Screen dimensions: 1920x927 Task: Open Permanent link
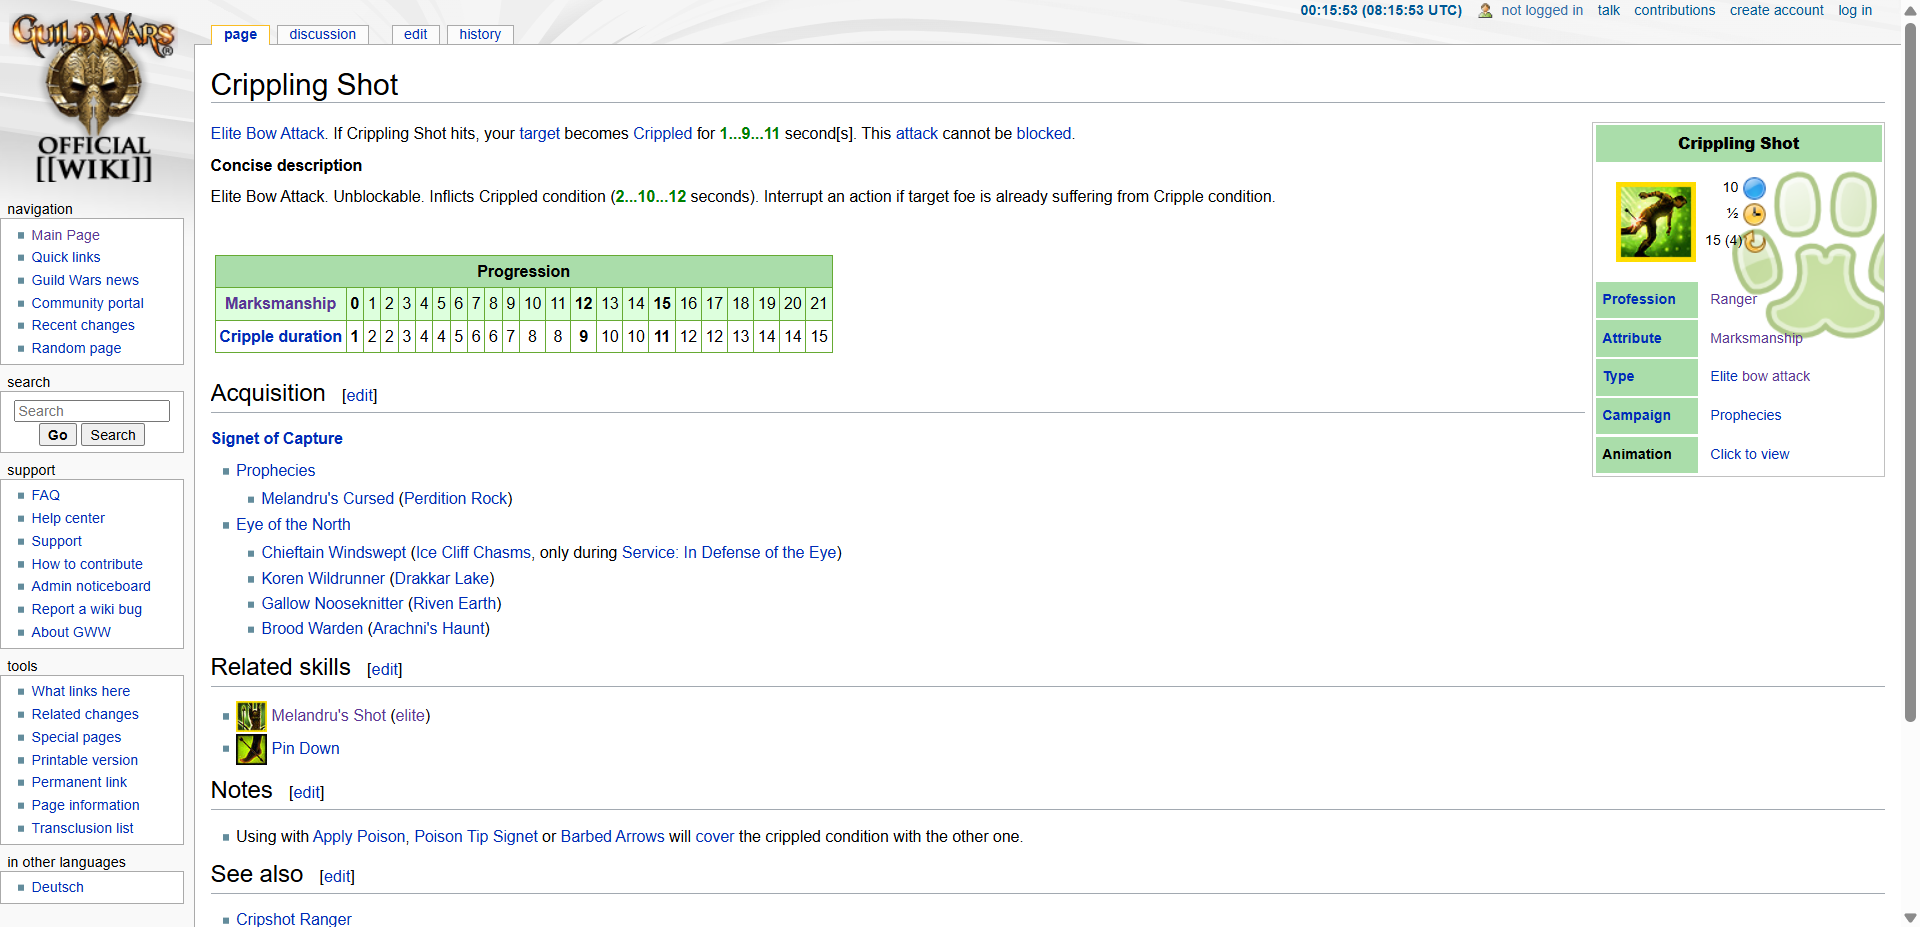click(x=79, y=782)
